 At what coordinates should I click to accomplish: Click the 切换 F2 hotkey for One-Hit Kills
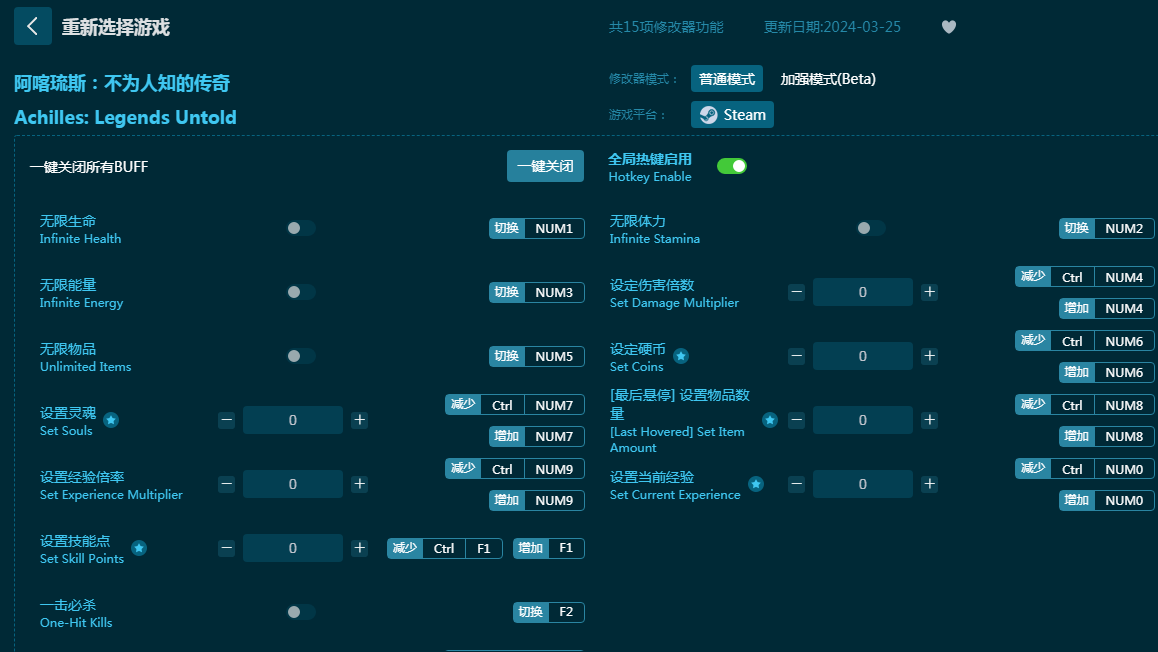(x=549, y=612)
